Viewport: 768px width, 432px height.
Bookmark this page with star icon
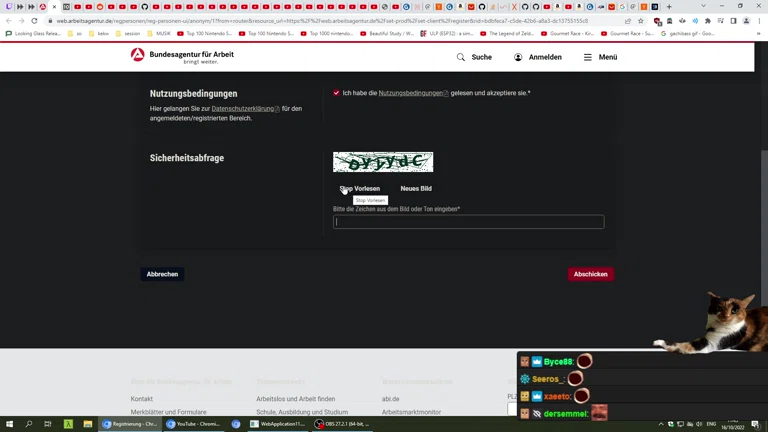click(641, 21)
